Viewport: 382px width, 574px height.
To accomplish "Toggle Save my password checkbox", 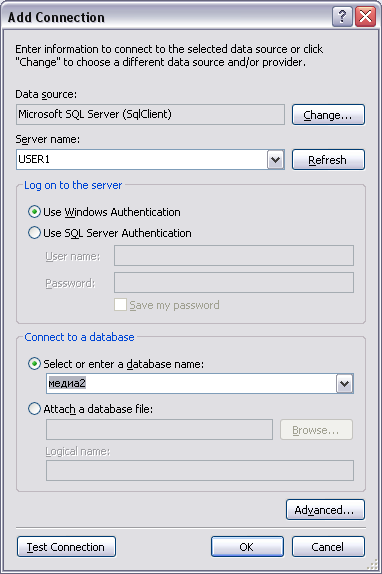I will 120,305.
